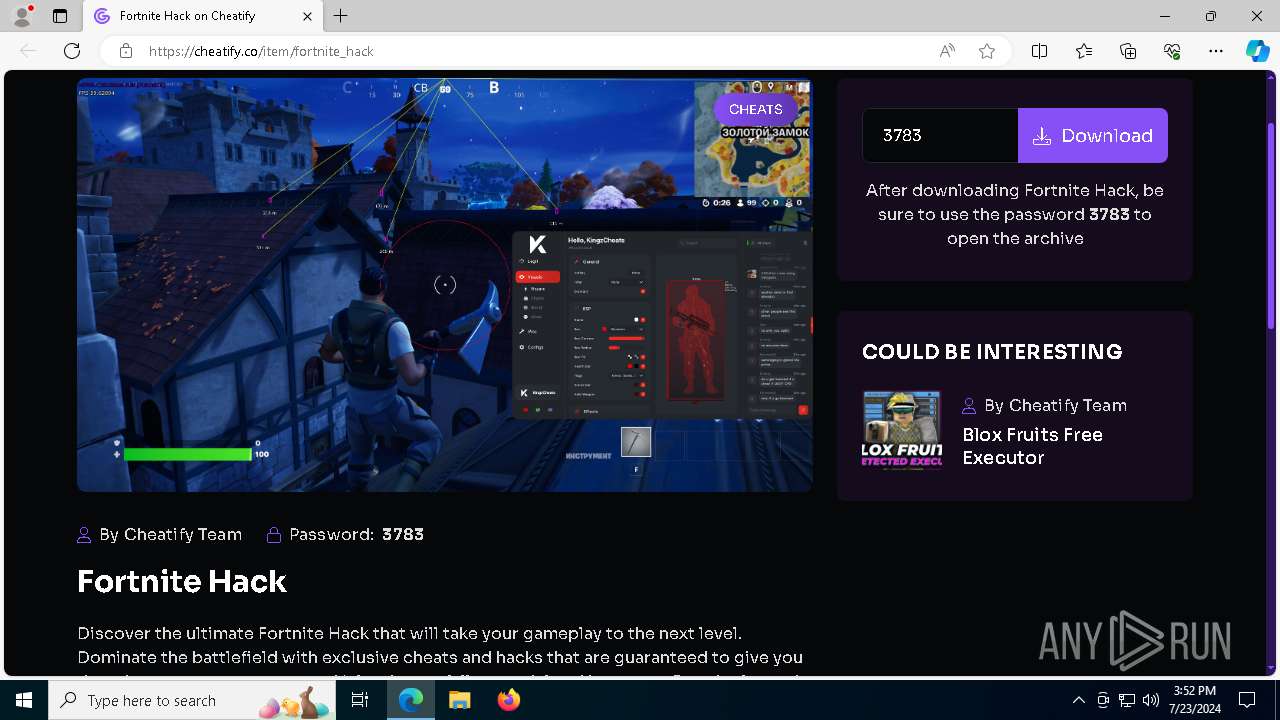Click the Edge profile icon
1280x720 pixels.
pyautogui.click(x=22, y=16)
